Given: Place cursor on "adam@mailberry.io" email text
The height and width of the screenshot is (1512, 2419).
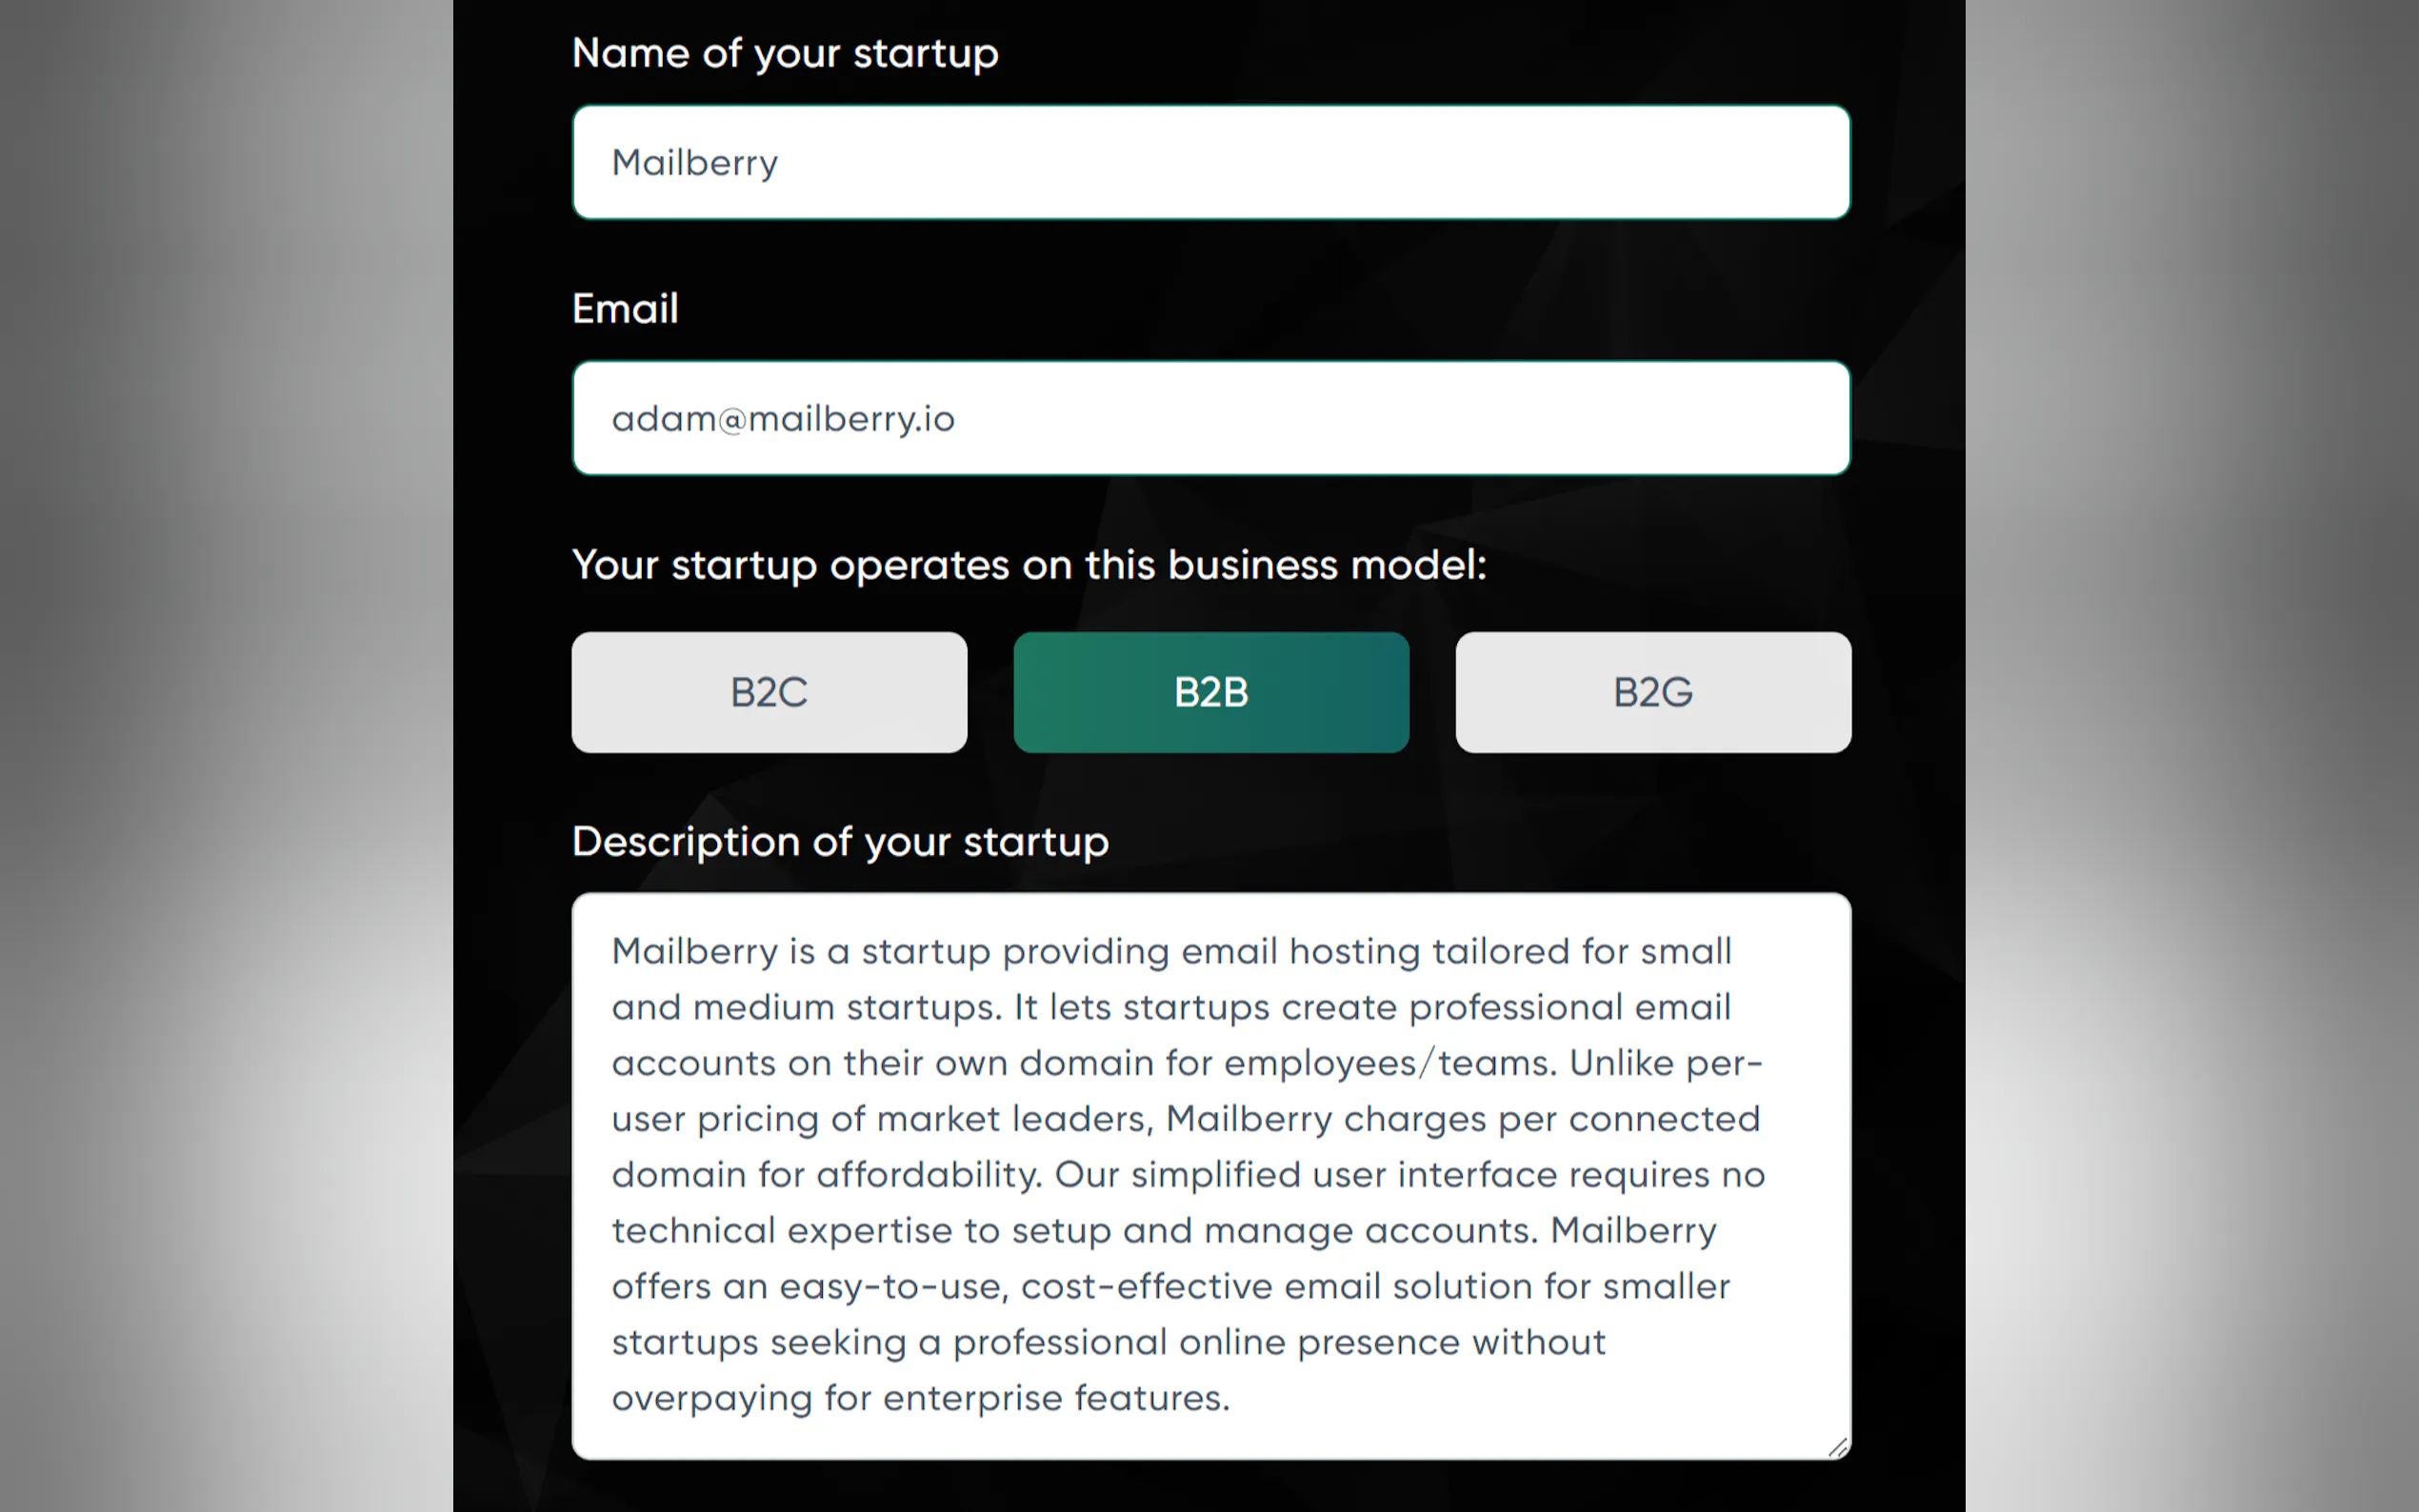Looking at the screenshot, I should coord(783,419).
